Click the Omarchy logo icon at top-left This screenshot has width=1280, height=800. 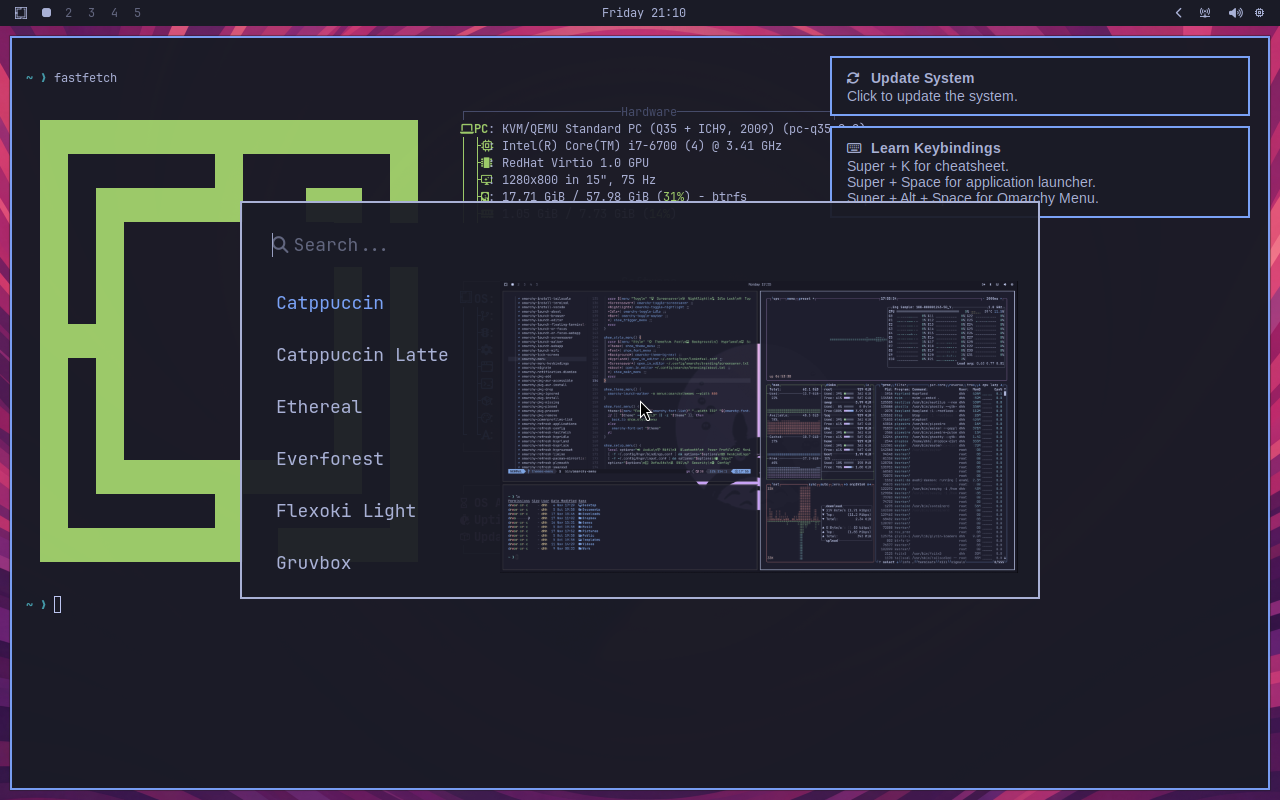21,12
